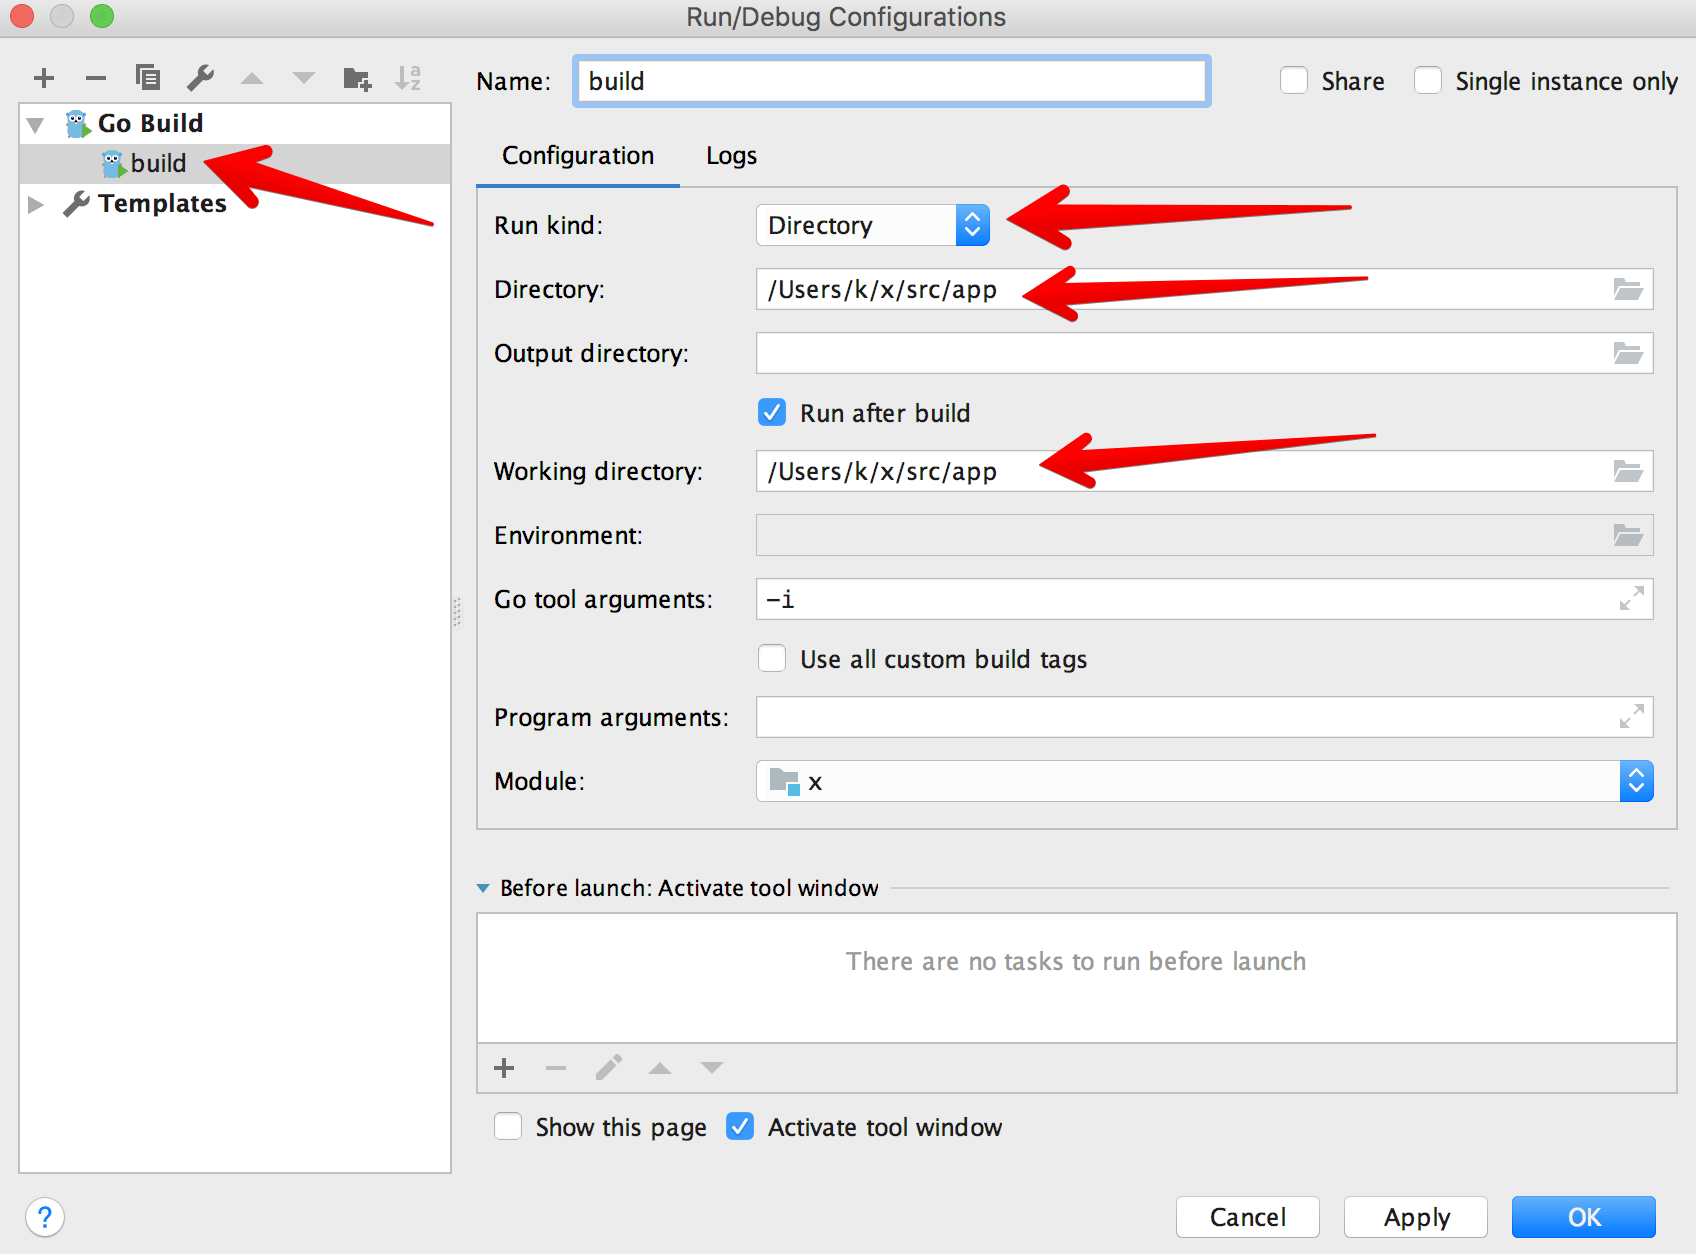
Task: Switch to the Logs tab
Action: 731,156
